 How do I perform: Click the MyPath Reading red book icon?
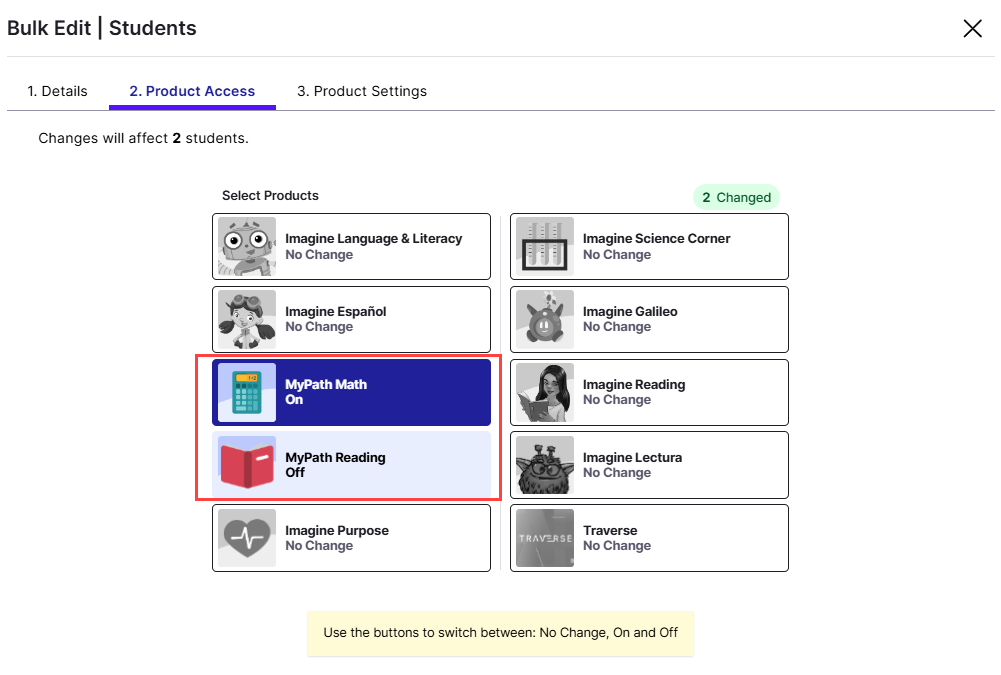tap(246, 465)
